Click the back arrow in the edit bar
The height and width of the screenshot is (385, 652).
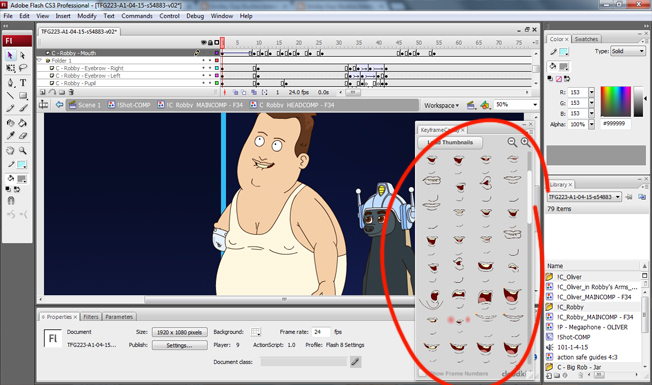[59, 105]
